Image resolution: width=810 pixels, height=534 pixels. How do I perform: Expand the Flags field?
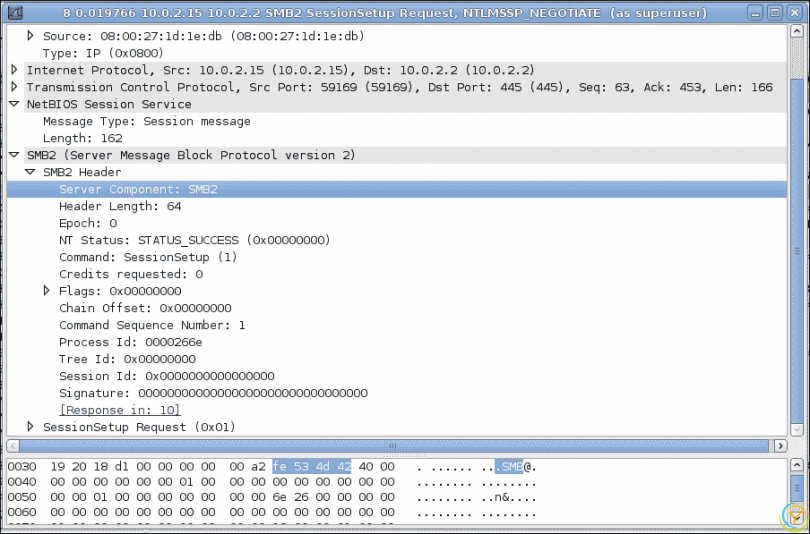pos(46,291)
